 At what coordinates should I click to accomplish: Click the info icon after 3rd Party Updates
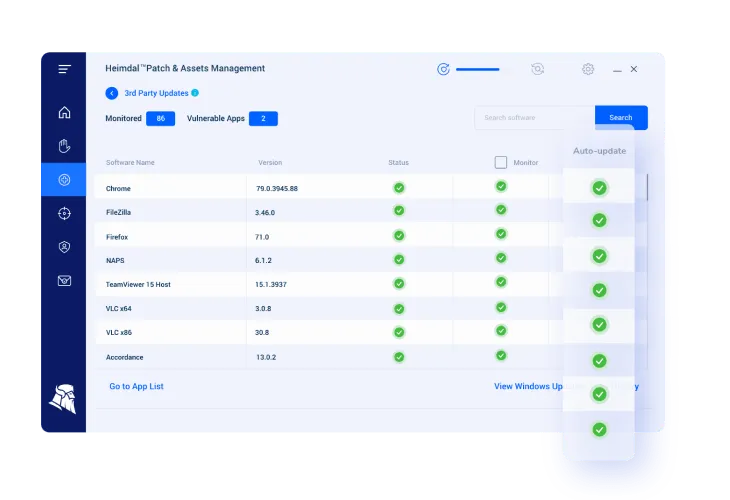(x=195, y=93)
